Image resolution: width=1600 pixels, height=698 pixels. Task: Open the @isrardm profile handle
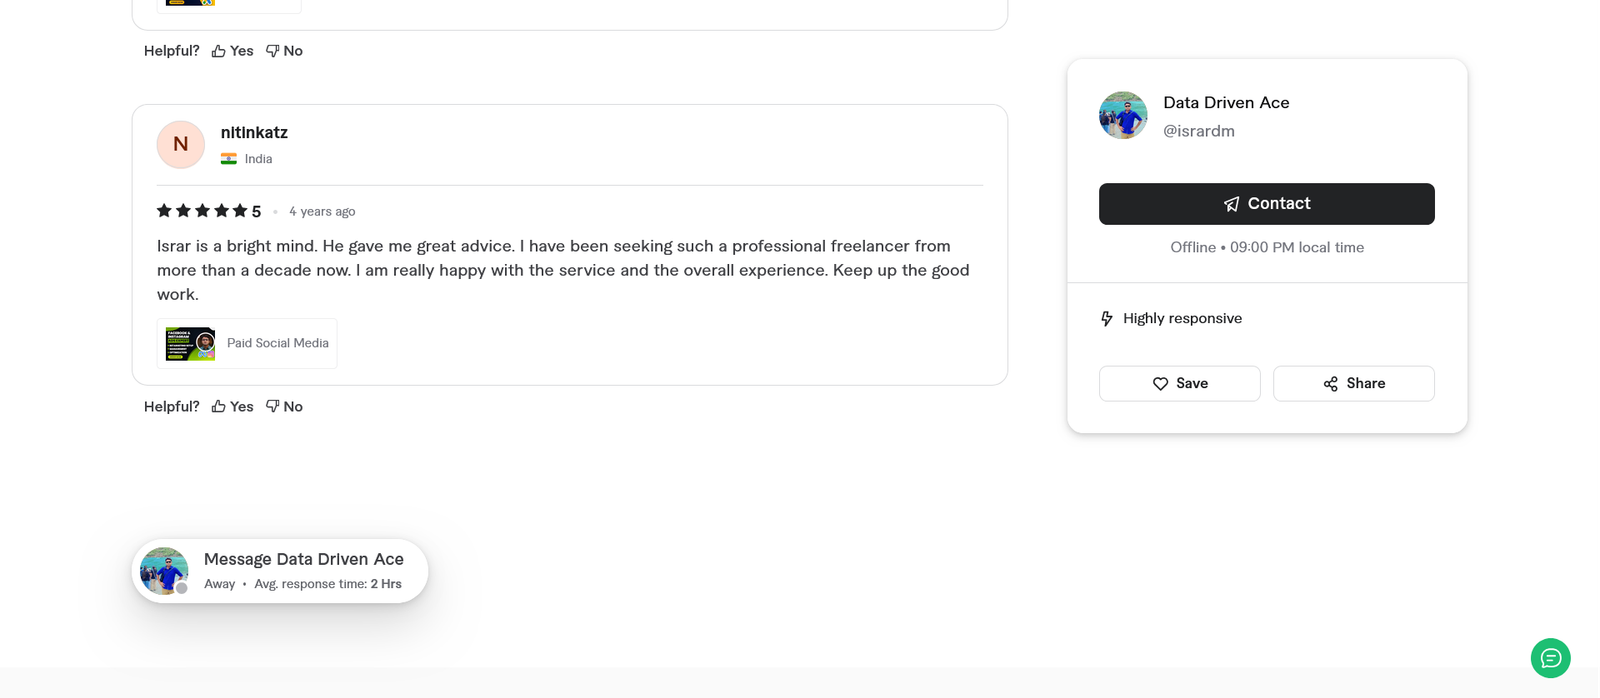(1199, 130)
